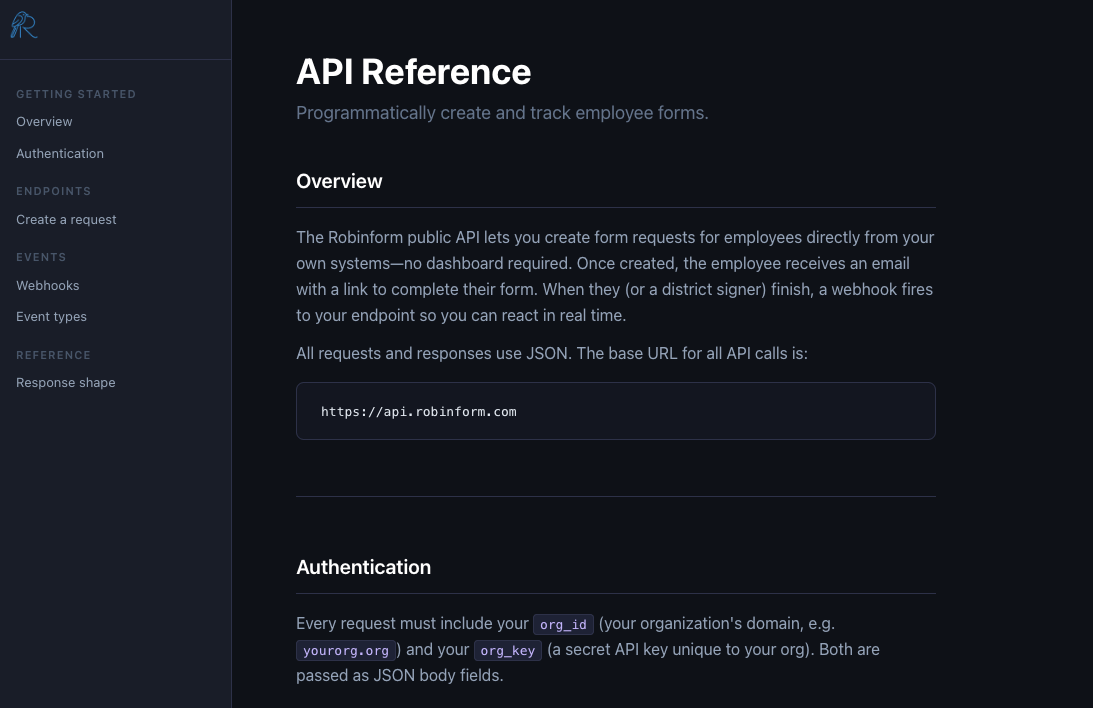
Task: Open the Create a request endpoint link
Action: tap(66, 220)
